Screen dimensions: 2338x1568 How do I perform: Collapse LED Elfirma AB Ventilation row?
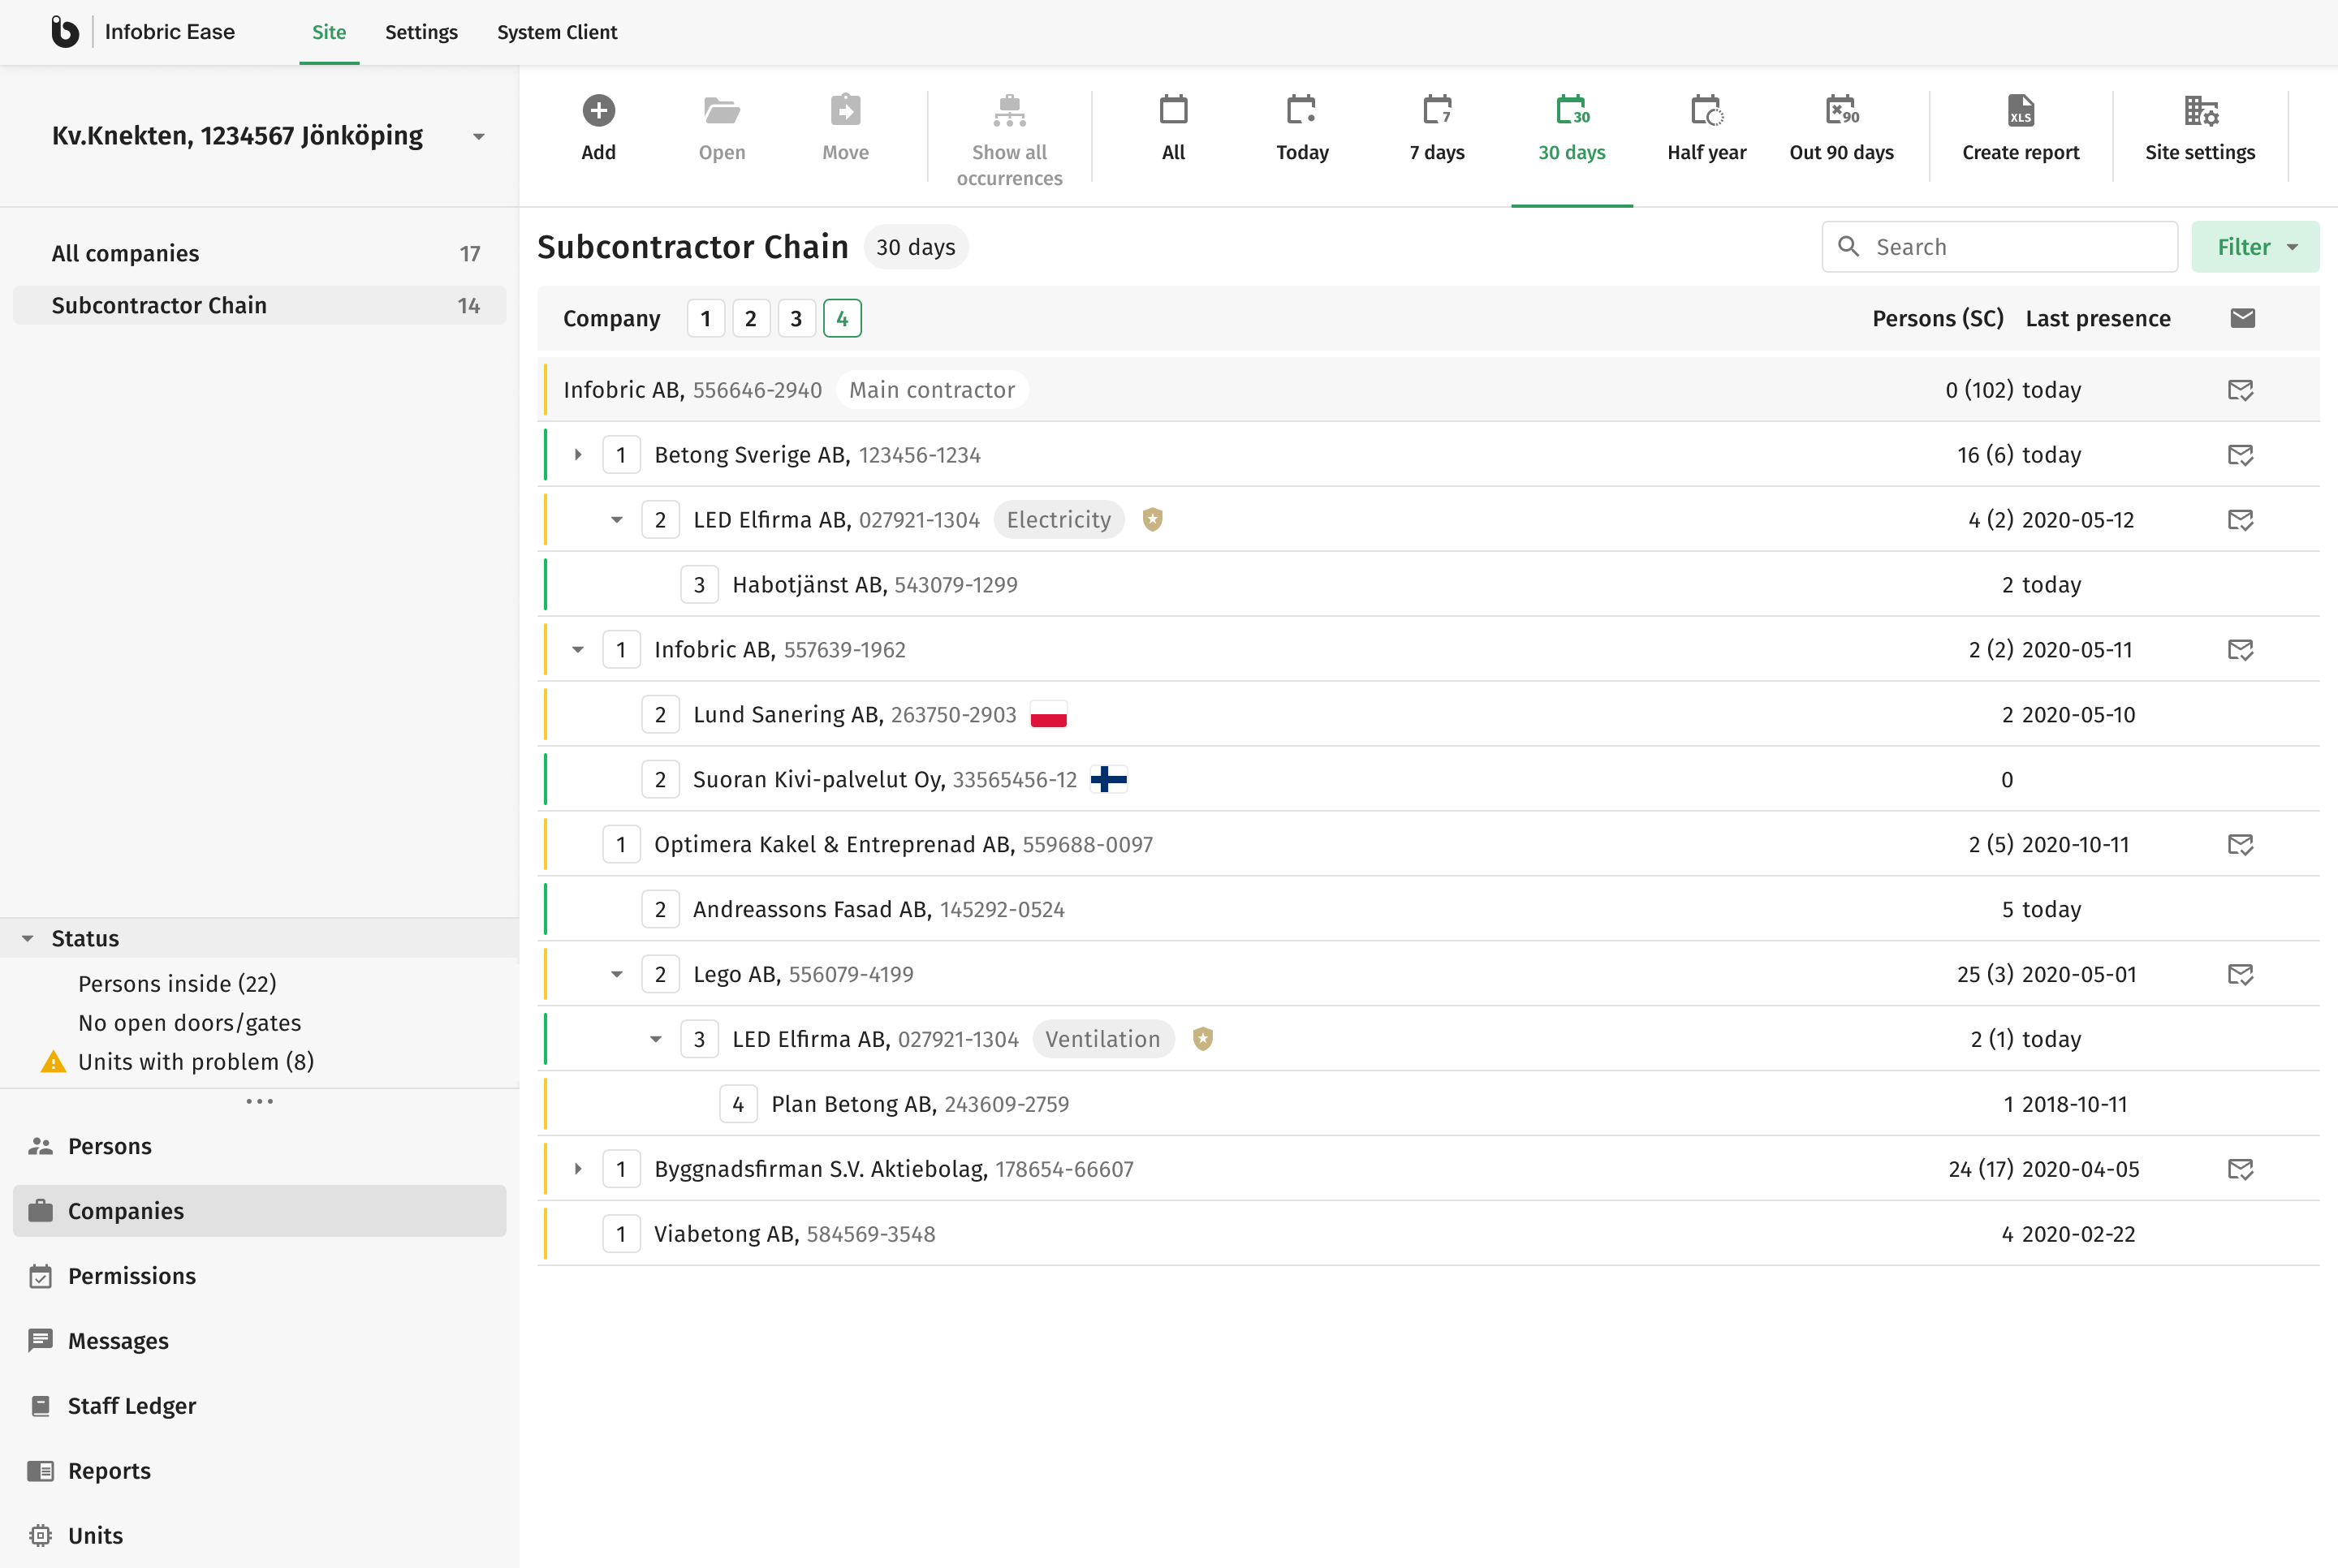pos(656,1039)
